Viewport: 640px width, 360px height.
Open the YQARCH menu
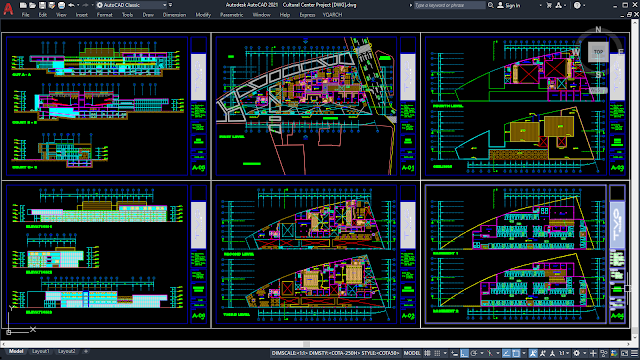[332, 15]
